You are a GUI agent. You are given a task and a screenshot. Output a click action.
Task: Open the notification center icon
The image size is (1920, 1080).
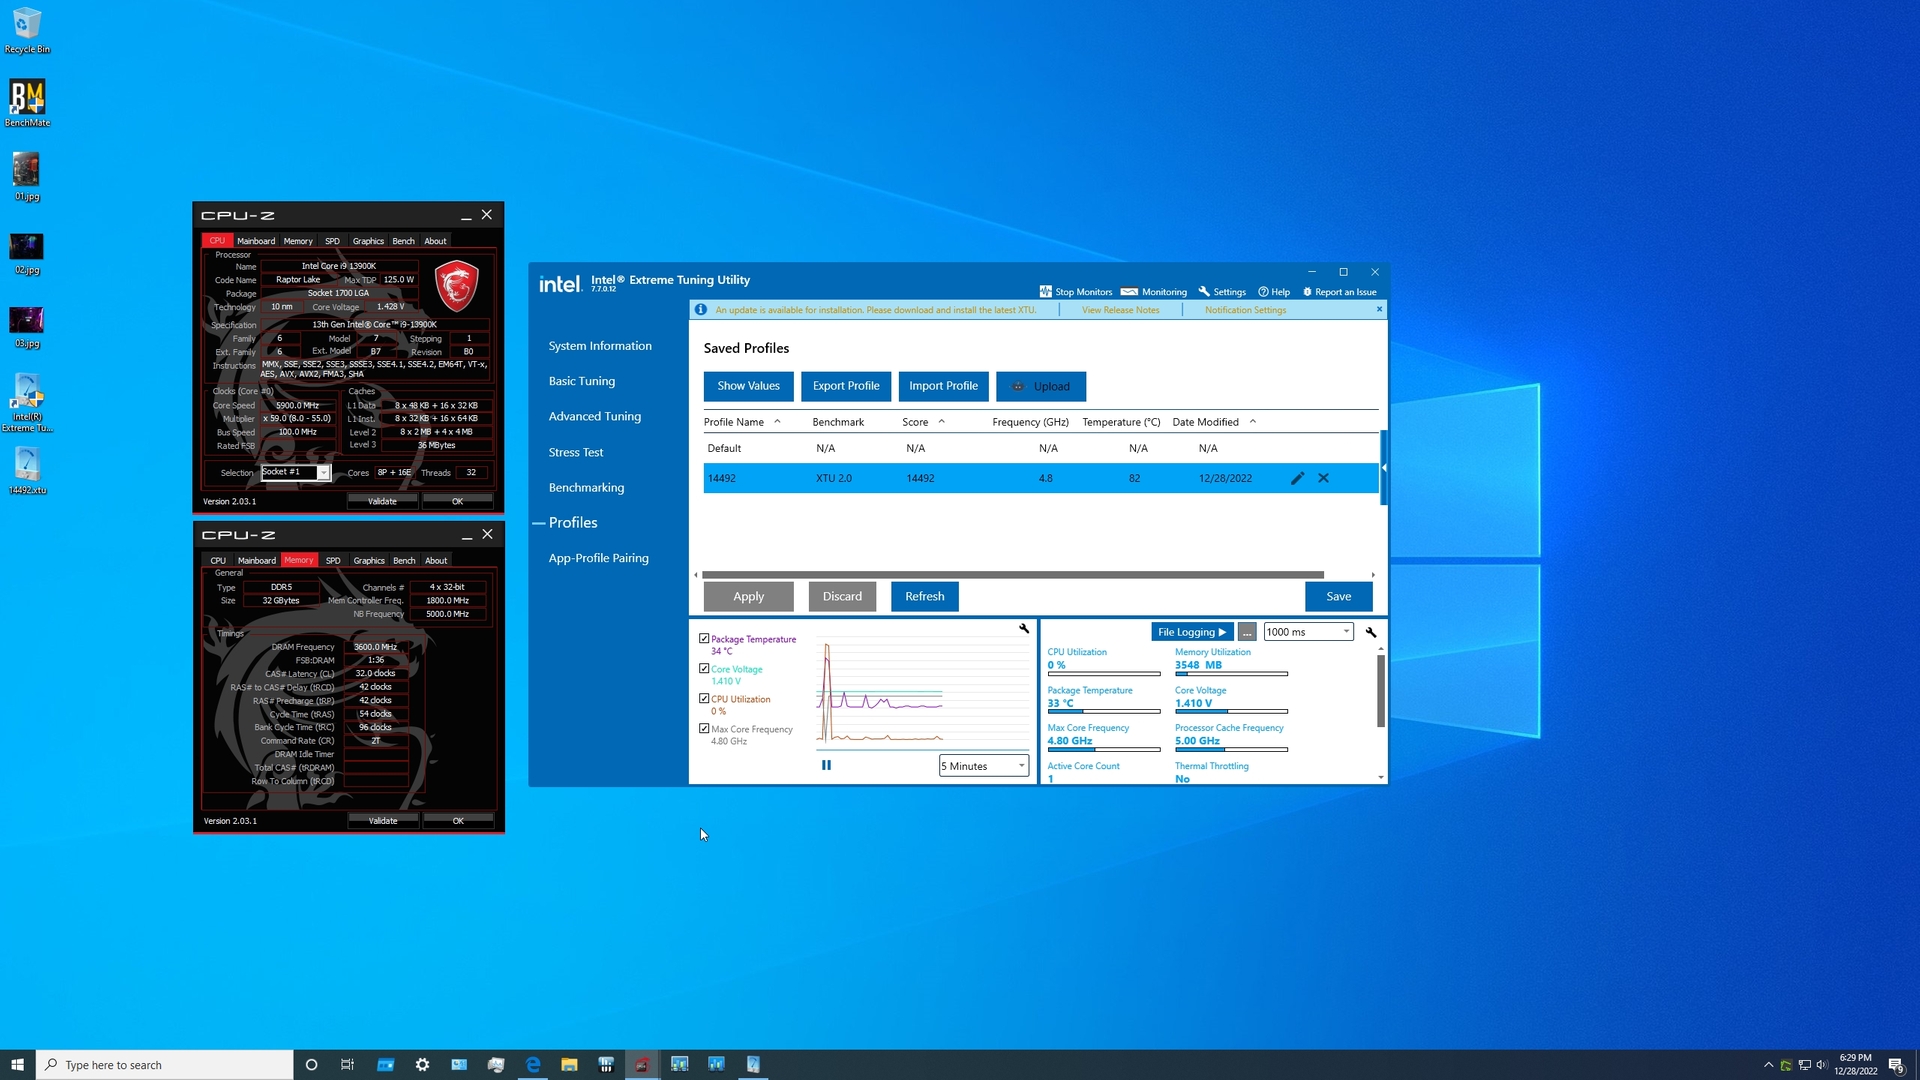click(x=1896, y=1065)
